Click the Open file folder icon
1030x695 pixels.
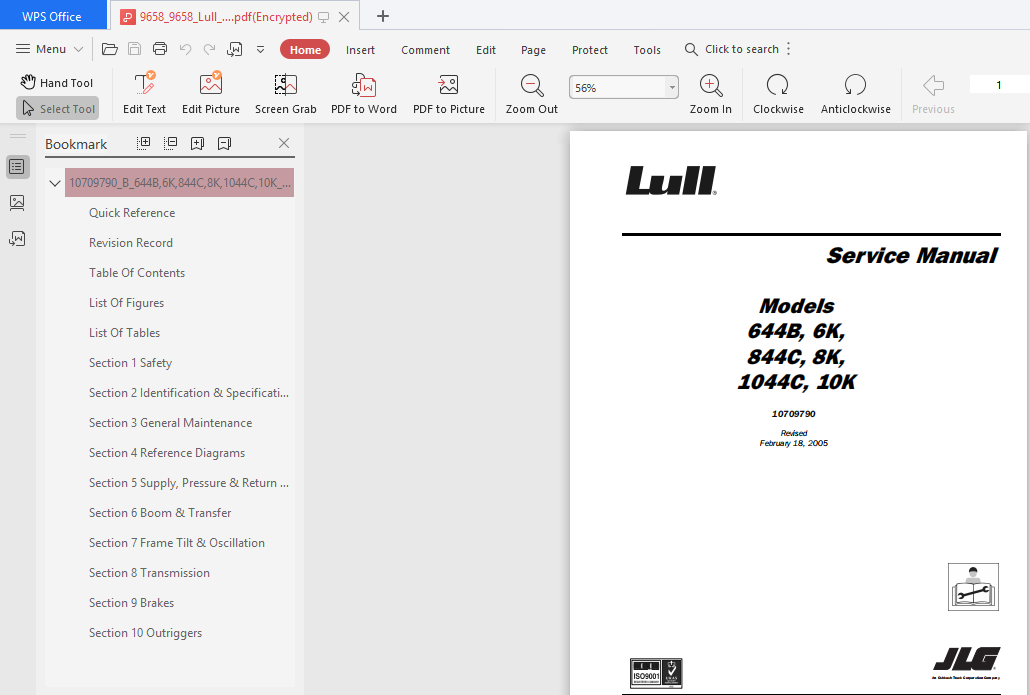click(x=110, y=49)
